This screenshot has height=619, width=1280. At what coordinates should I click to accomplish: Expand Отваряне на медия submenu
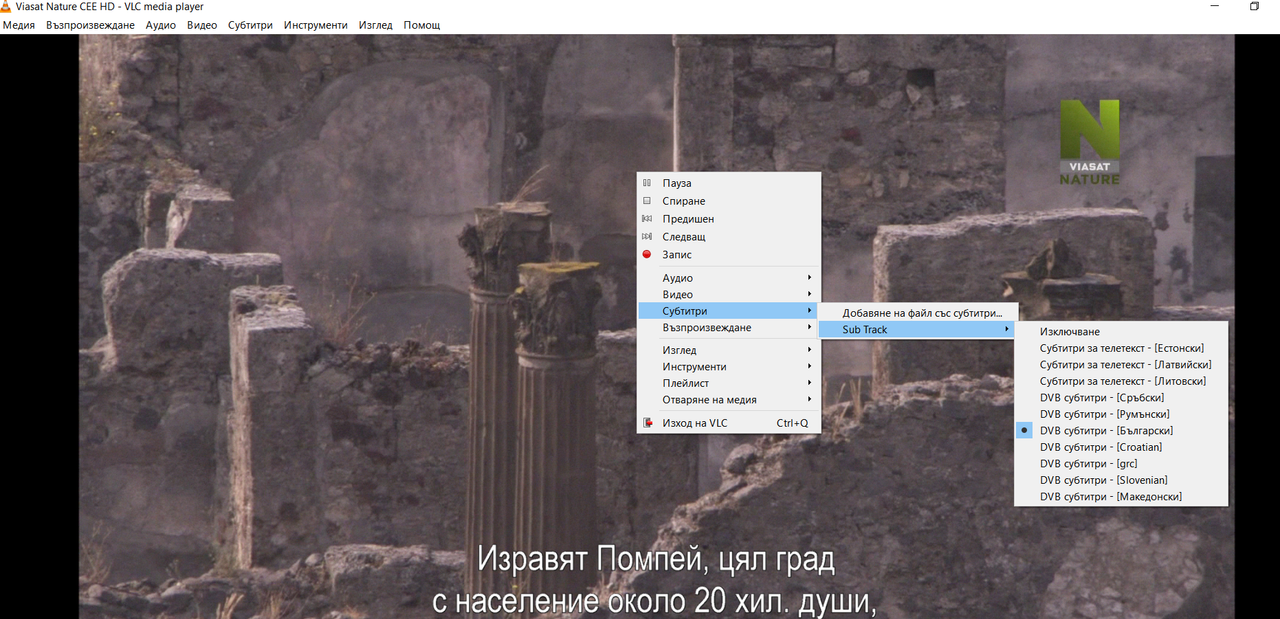[728, 400]
